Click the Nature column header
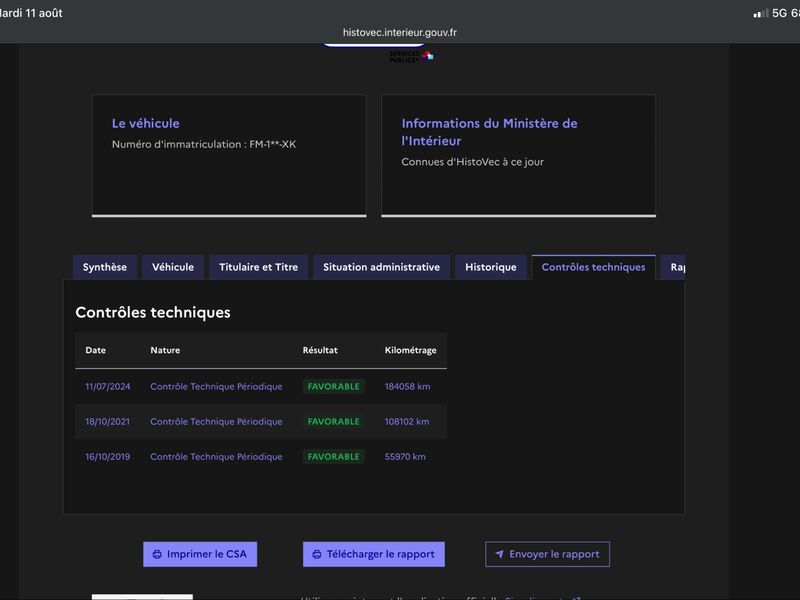The width and height of the screenshot is (800, 600). [165, 351]
